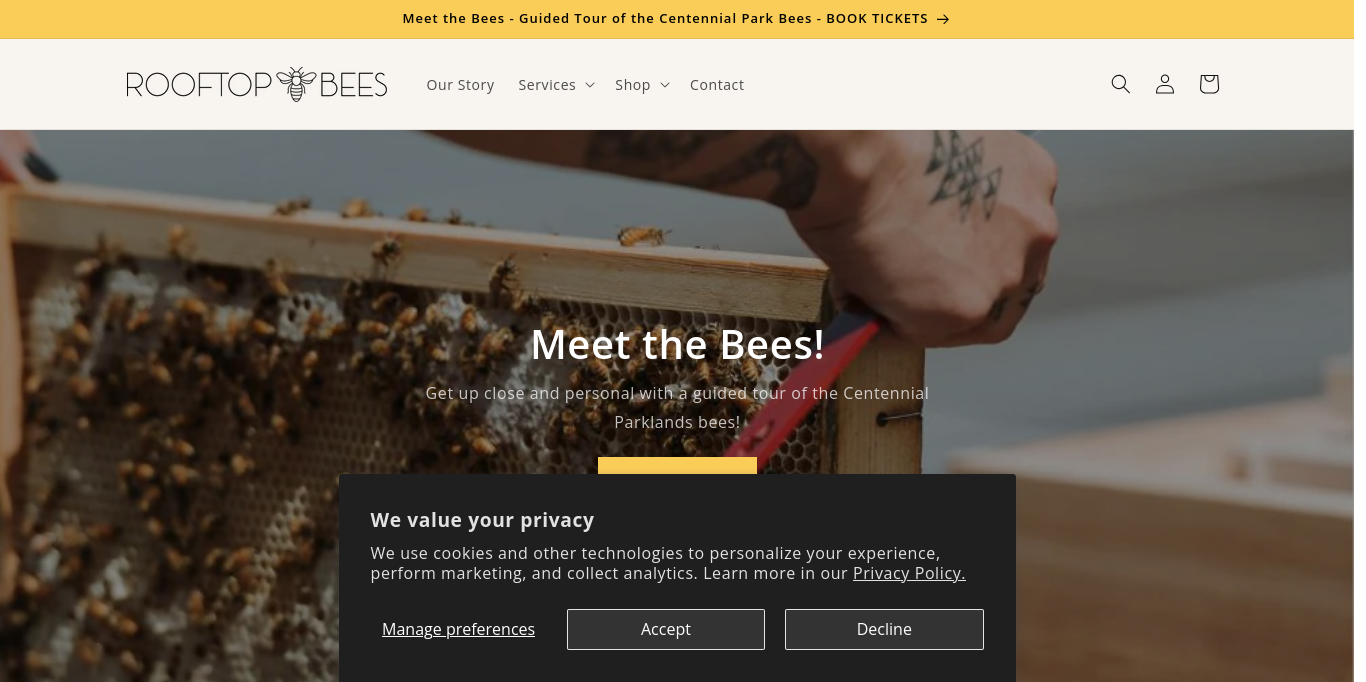
Task: Click the bee emblem in the logo
Action: [x=296, y=84]
